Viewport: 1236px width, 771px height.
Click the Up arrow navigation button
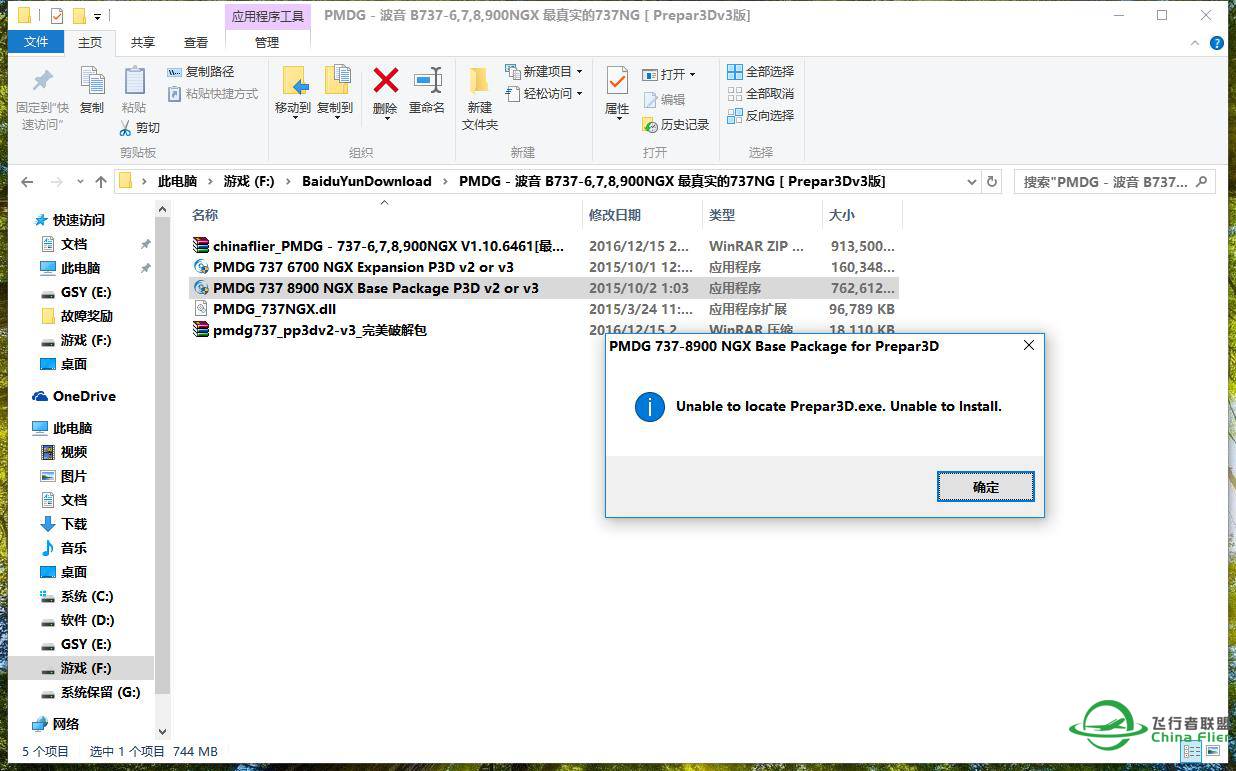coord(101,182)
